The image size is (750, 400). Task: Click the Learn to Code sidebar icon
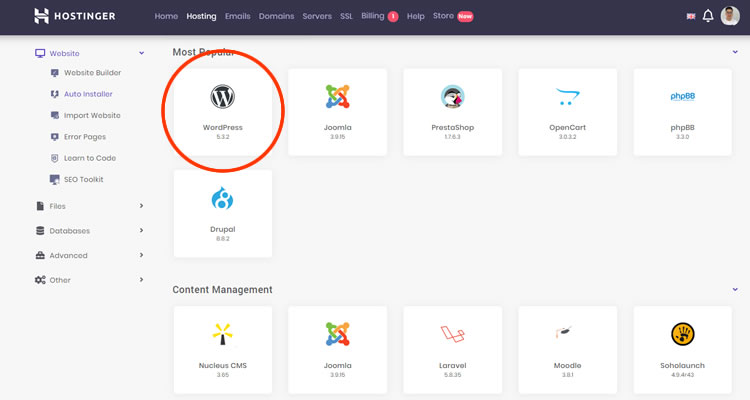point(55,158)
